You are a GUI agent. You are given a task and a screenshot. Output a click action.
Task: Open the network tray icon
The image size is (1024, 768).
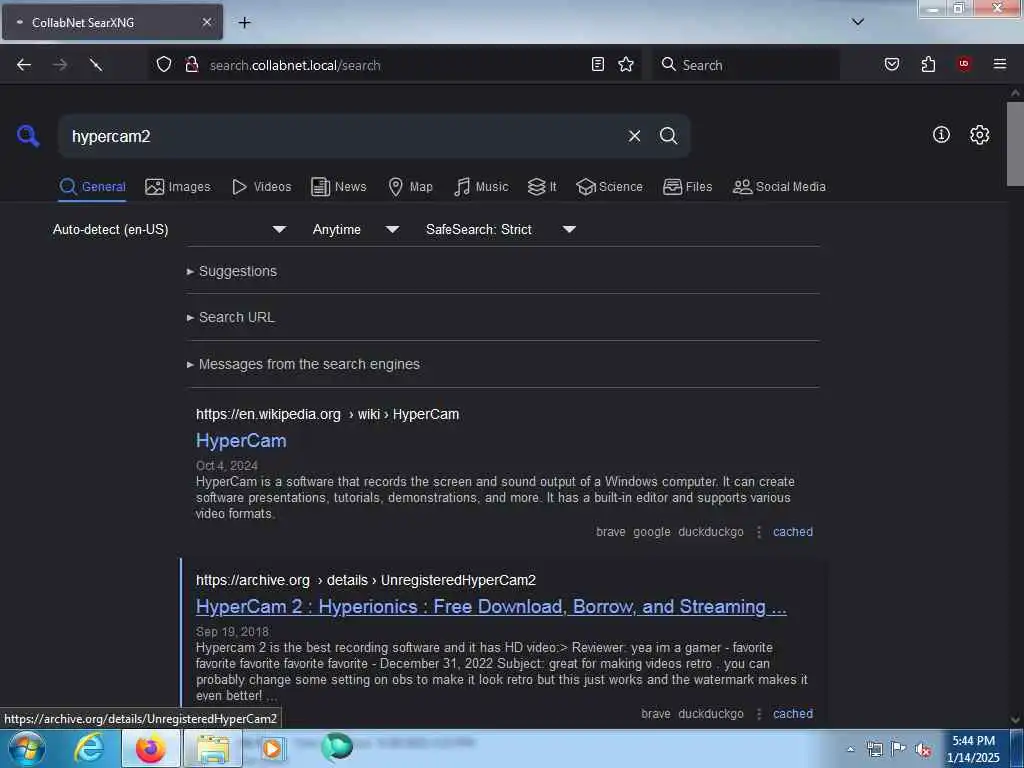click(874, 749)
